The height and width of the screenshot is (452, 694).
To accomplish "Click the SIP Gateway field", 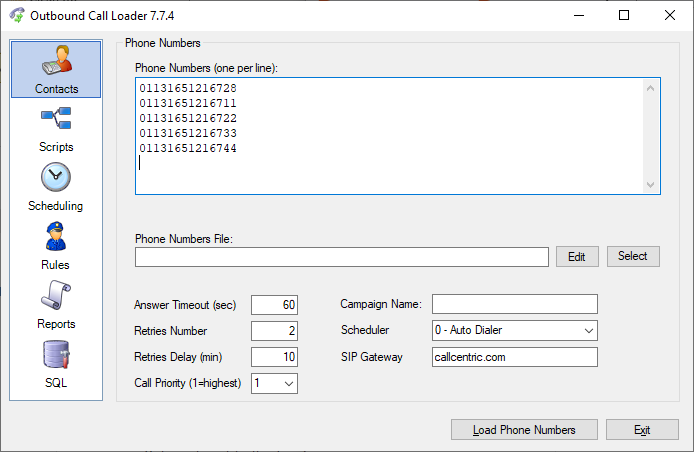I will coord(514,357).
